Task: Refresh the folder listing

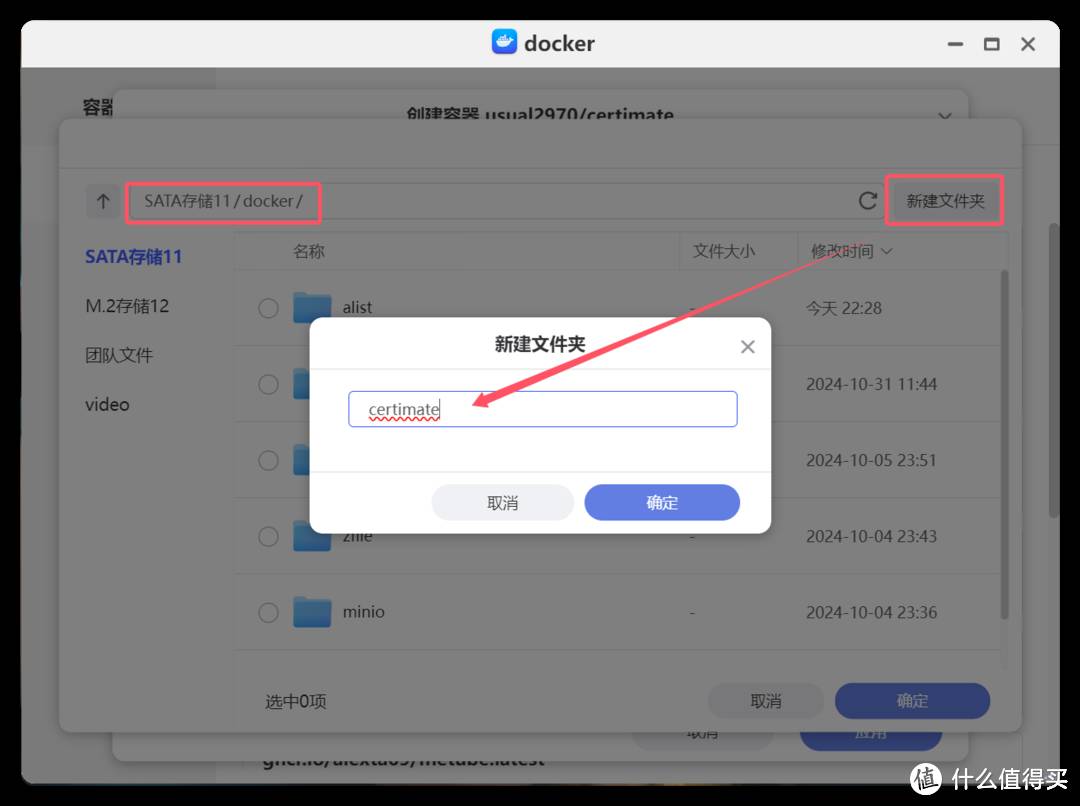Action: click(x=867, y=200)
